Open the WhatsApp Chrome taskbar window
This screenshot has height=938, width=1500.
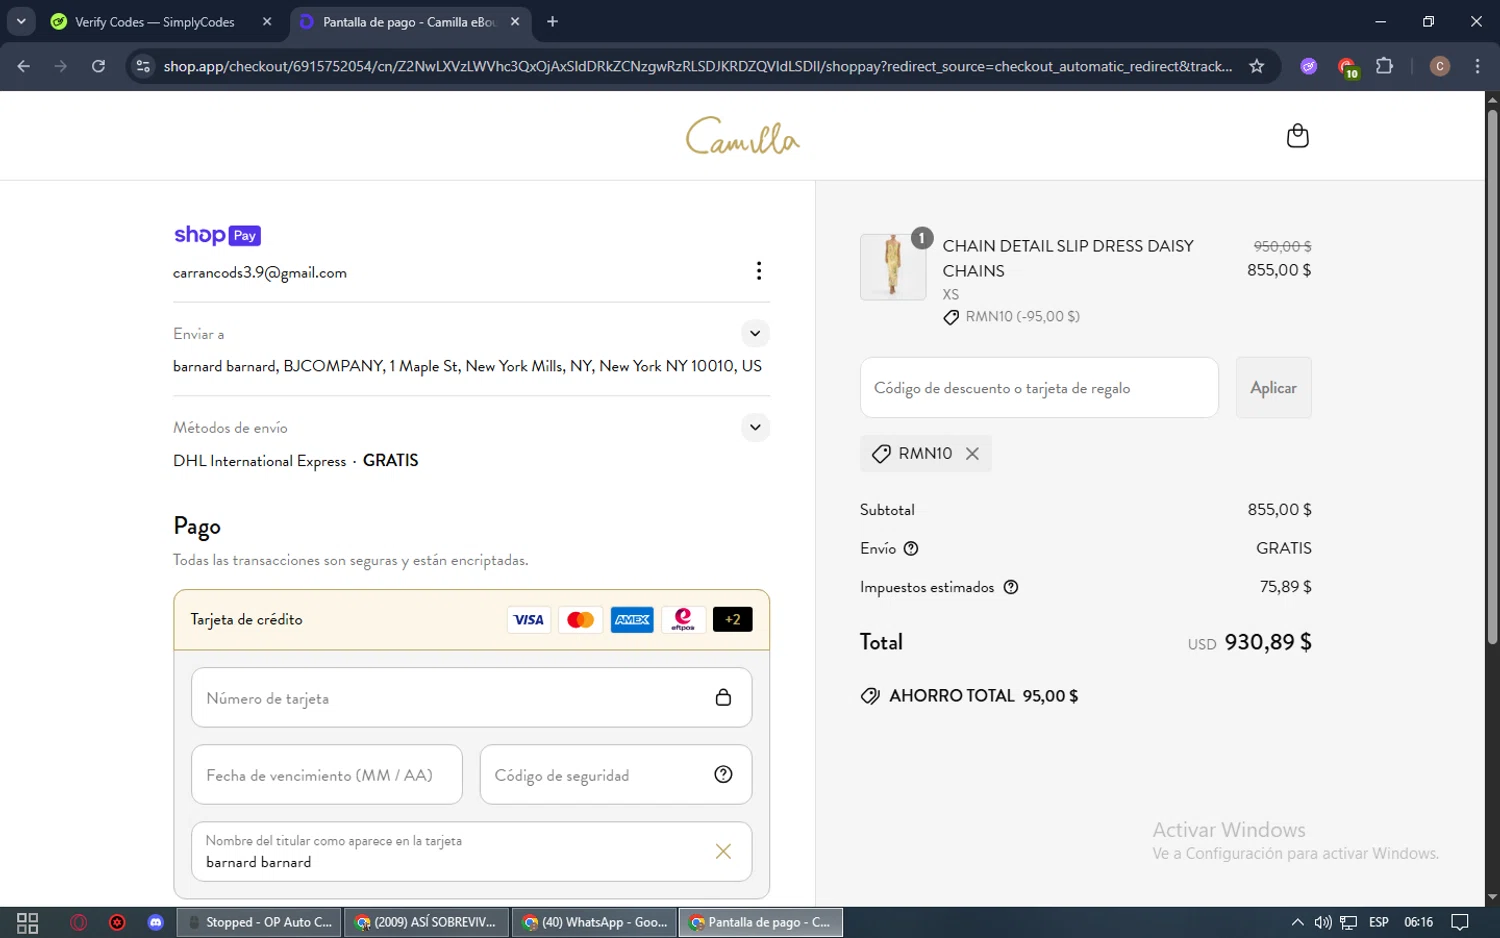click(594, 922)
